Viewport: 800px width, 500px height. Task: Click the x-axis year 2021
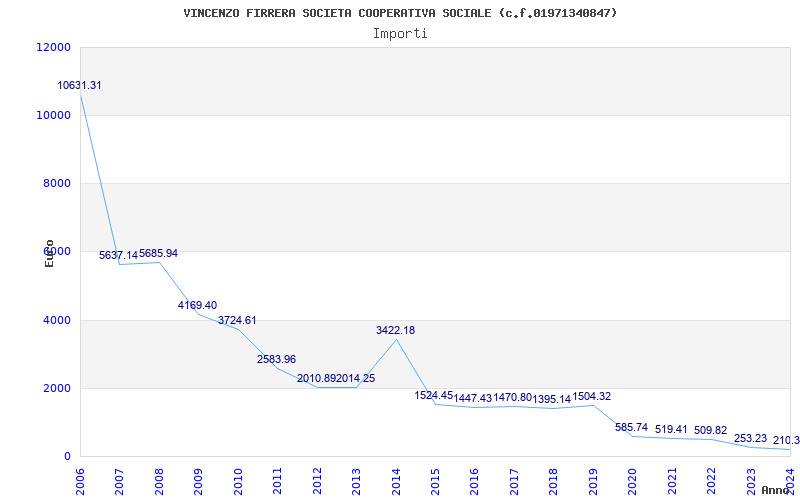point(672,482)
